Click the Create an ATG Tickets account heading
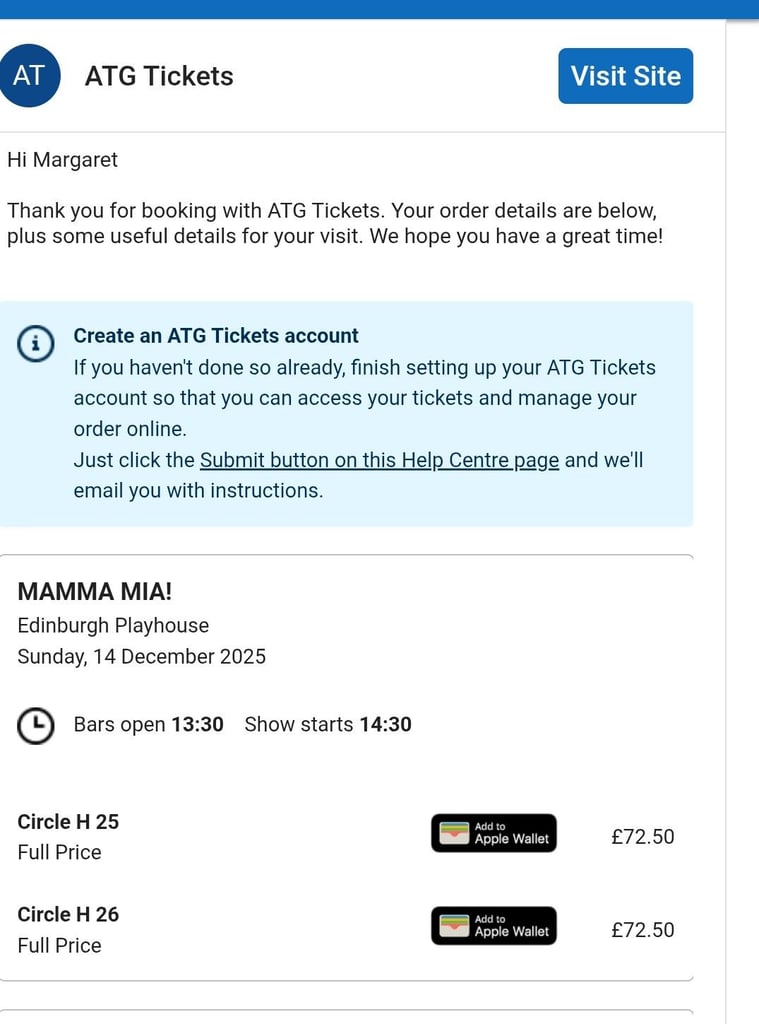Viewport: 759px width, 1024px height. (216, 336)
